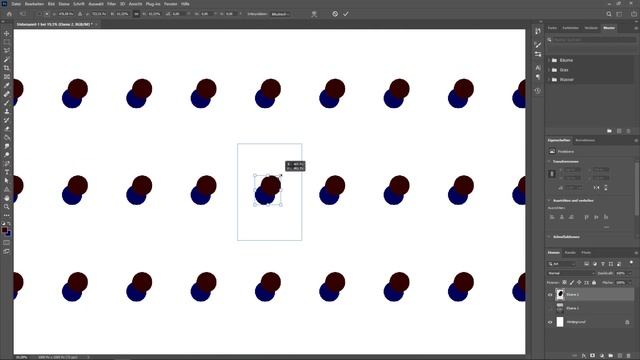Toggle lock all padlock in Layers panel

coord(594,282)
